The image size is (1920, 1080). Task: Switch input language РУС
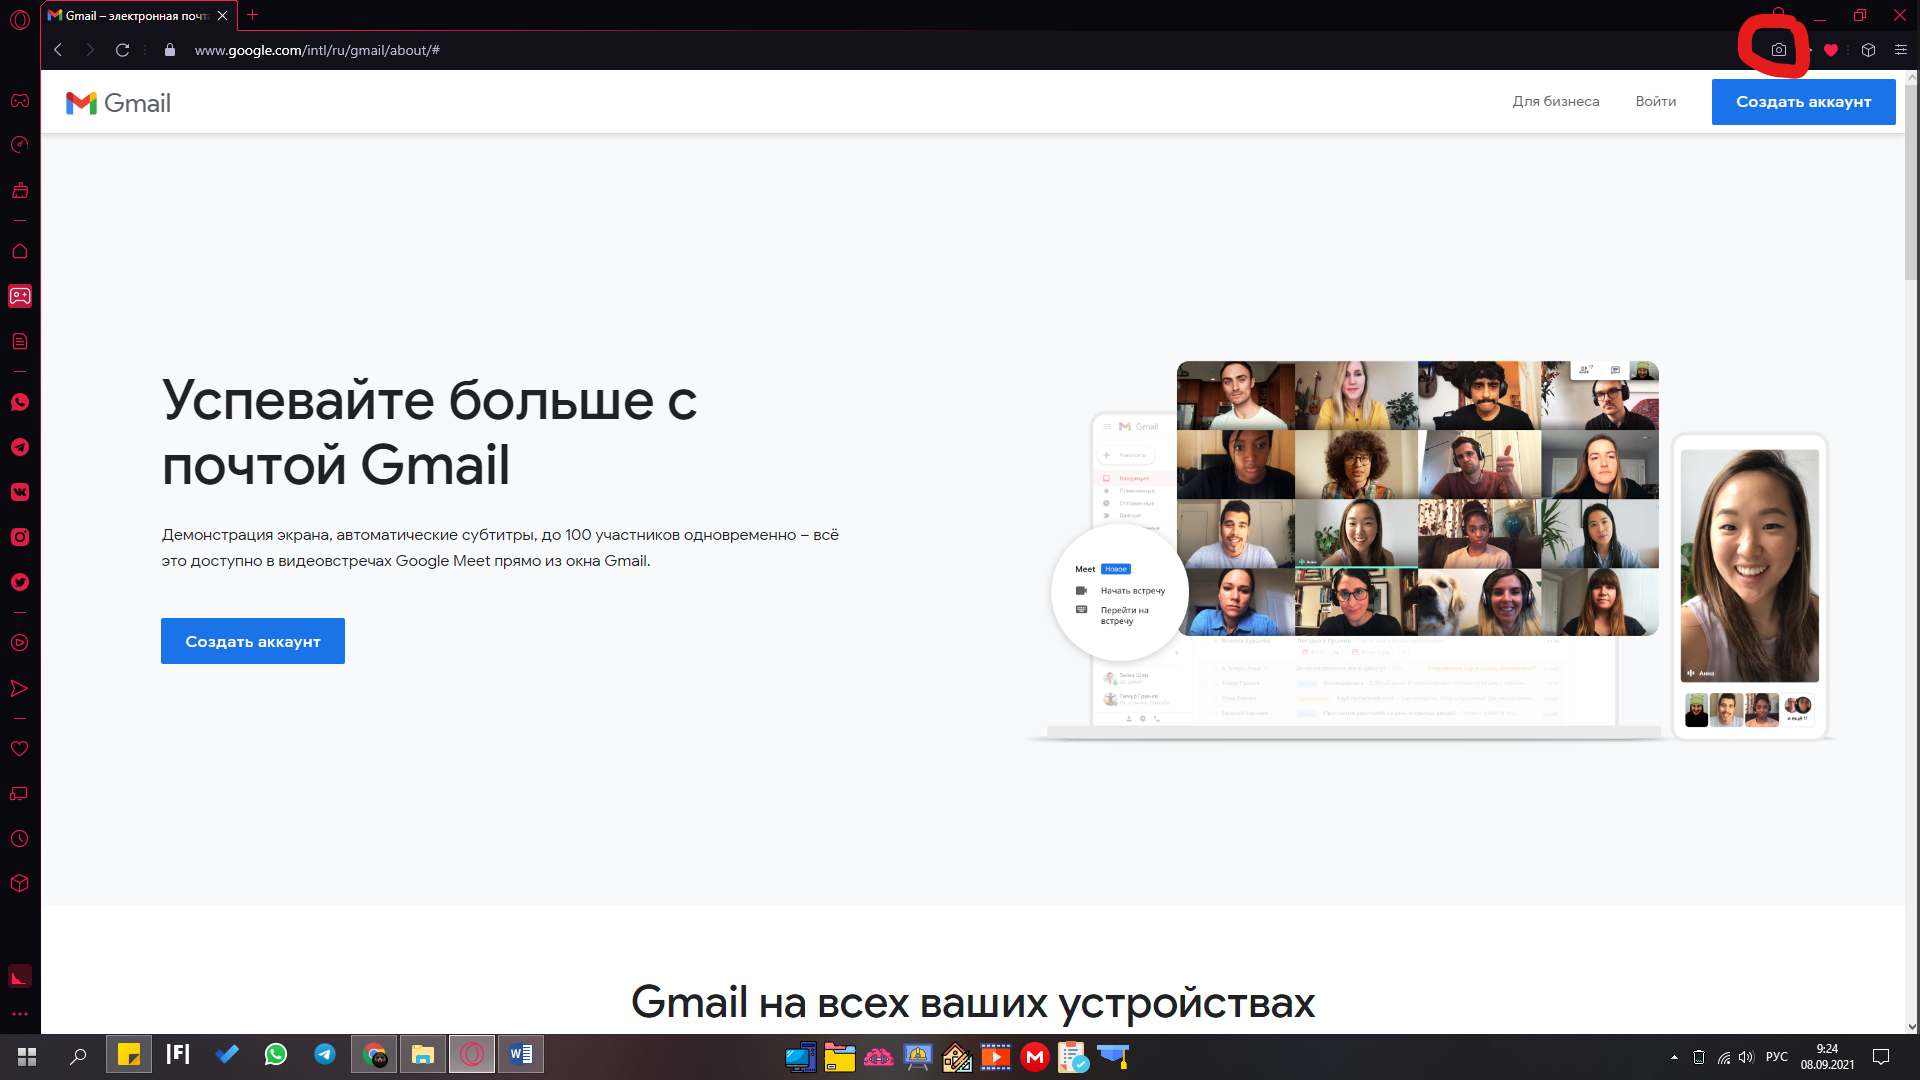(1777, 1057)
